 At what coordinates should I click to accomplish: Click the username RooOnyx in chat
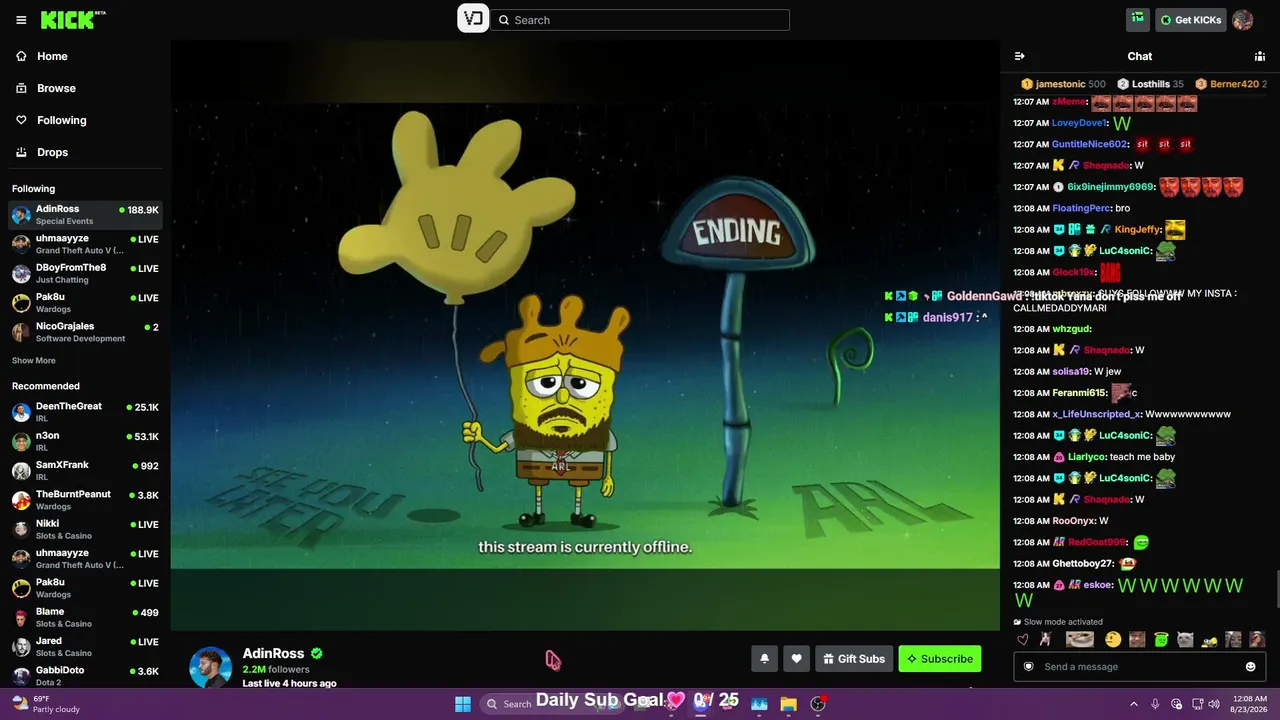(x=1073, y=521)
